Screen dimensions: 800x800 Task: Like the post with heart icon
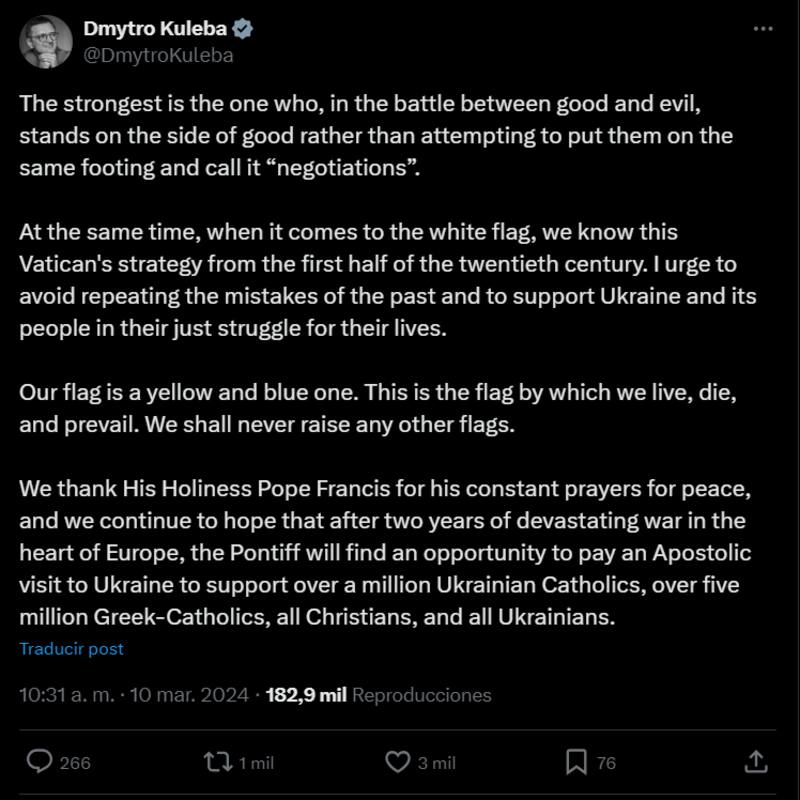(398, 762)
